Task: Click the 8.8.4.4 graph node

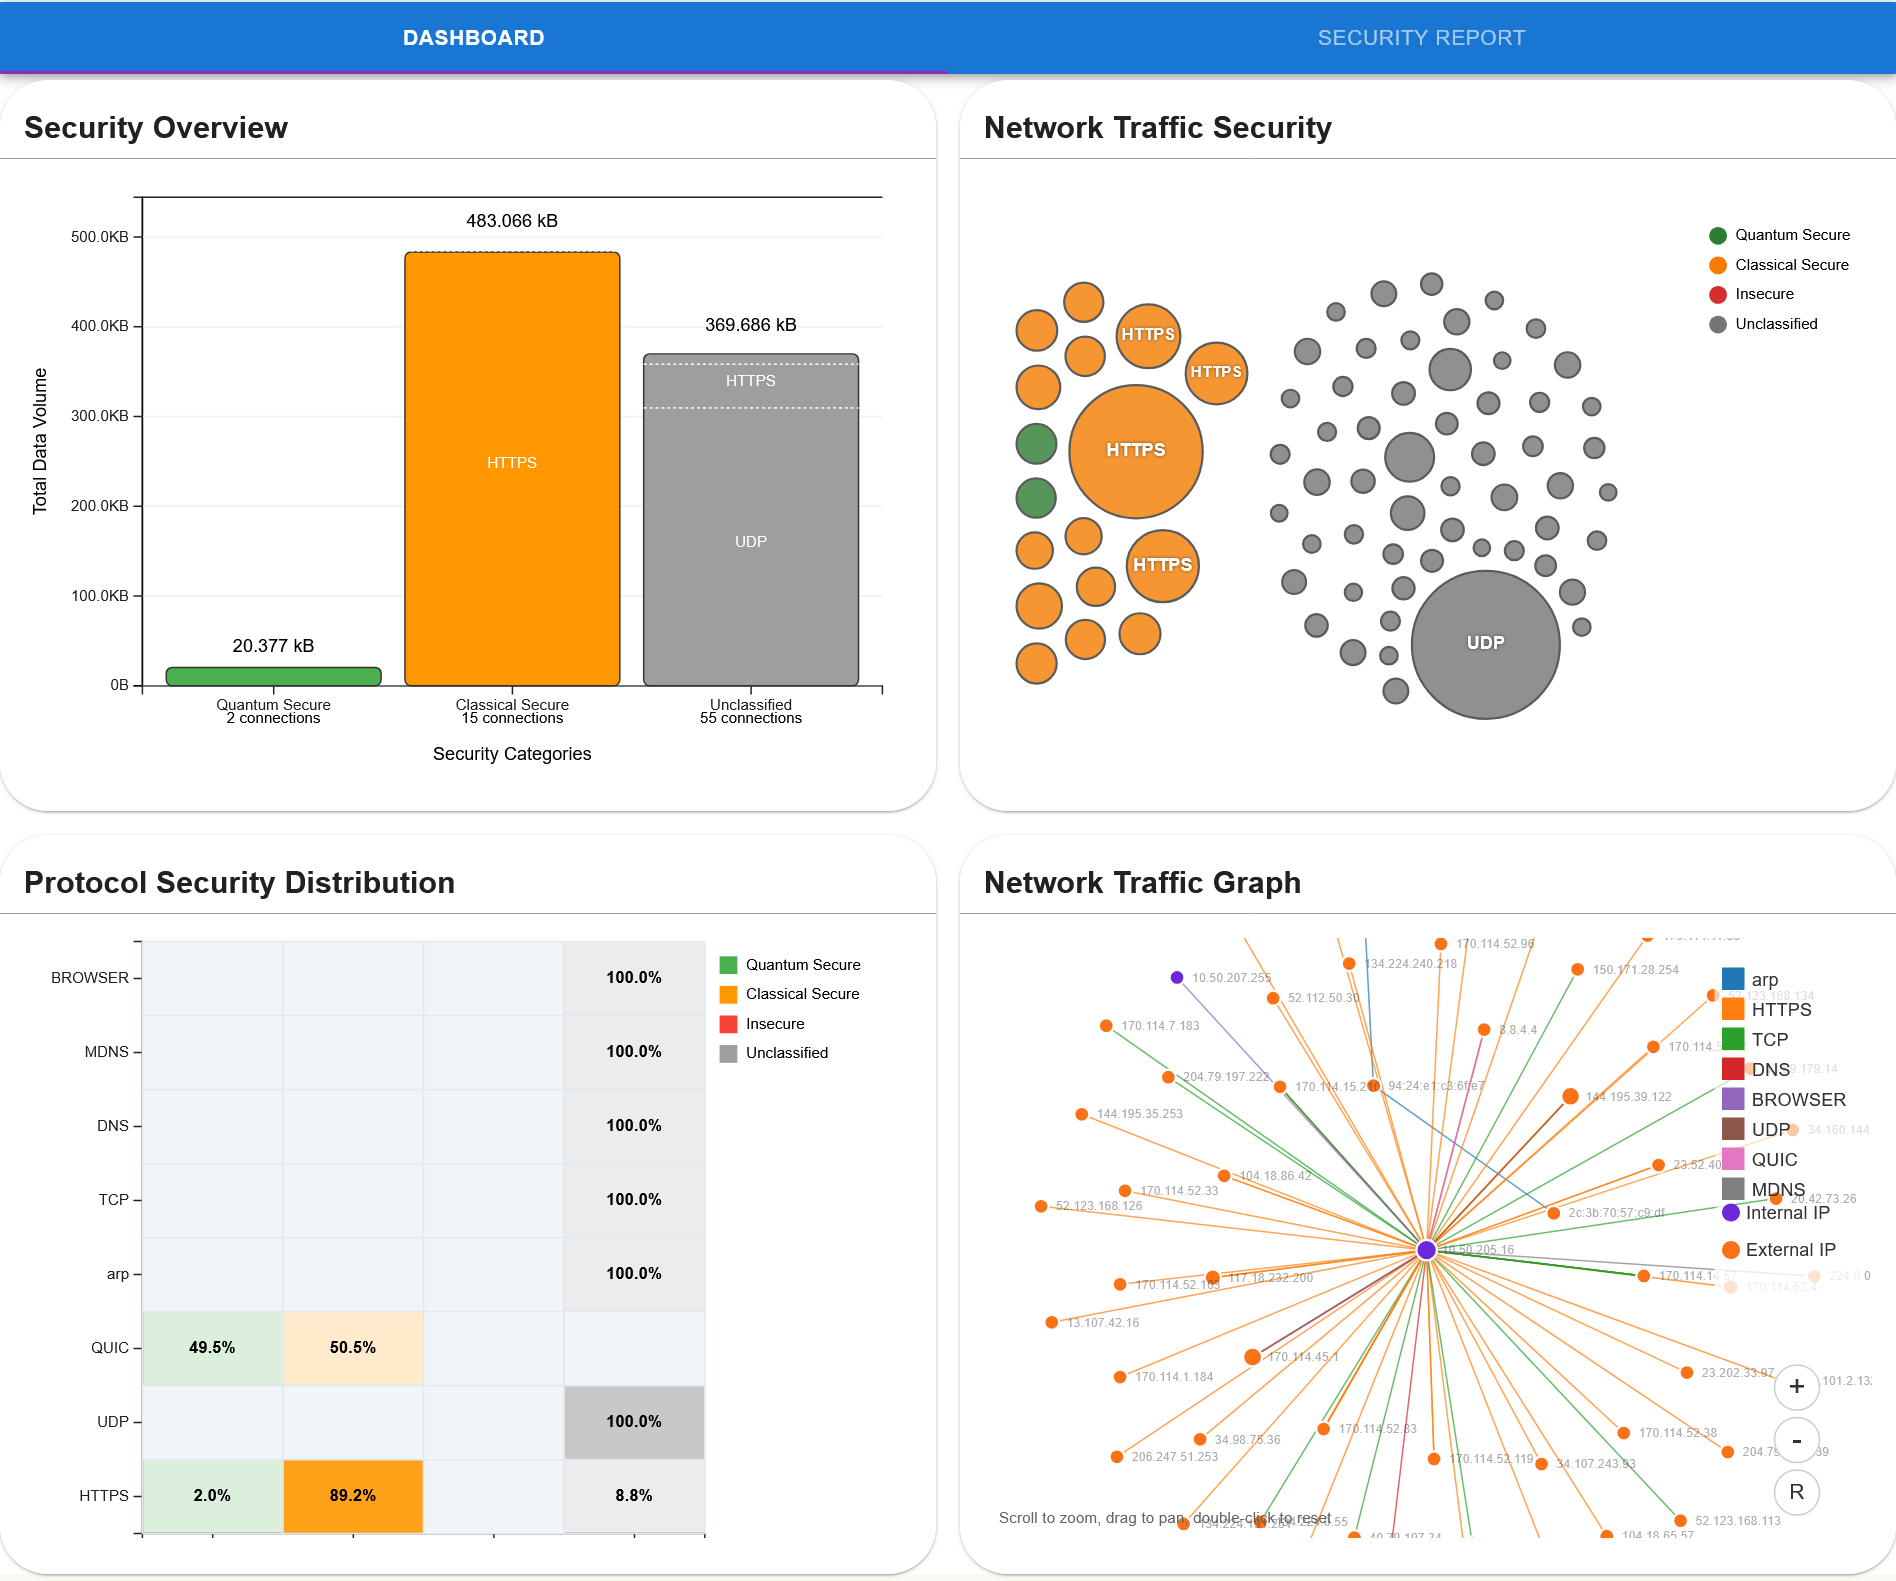Action: pos(1484,1029)
